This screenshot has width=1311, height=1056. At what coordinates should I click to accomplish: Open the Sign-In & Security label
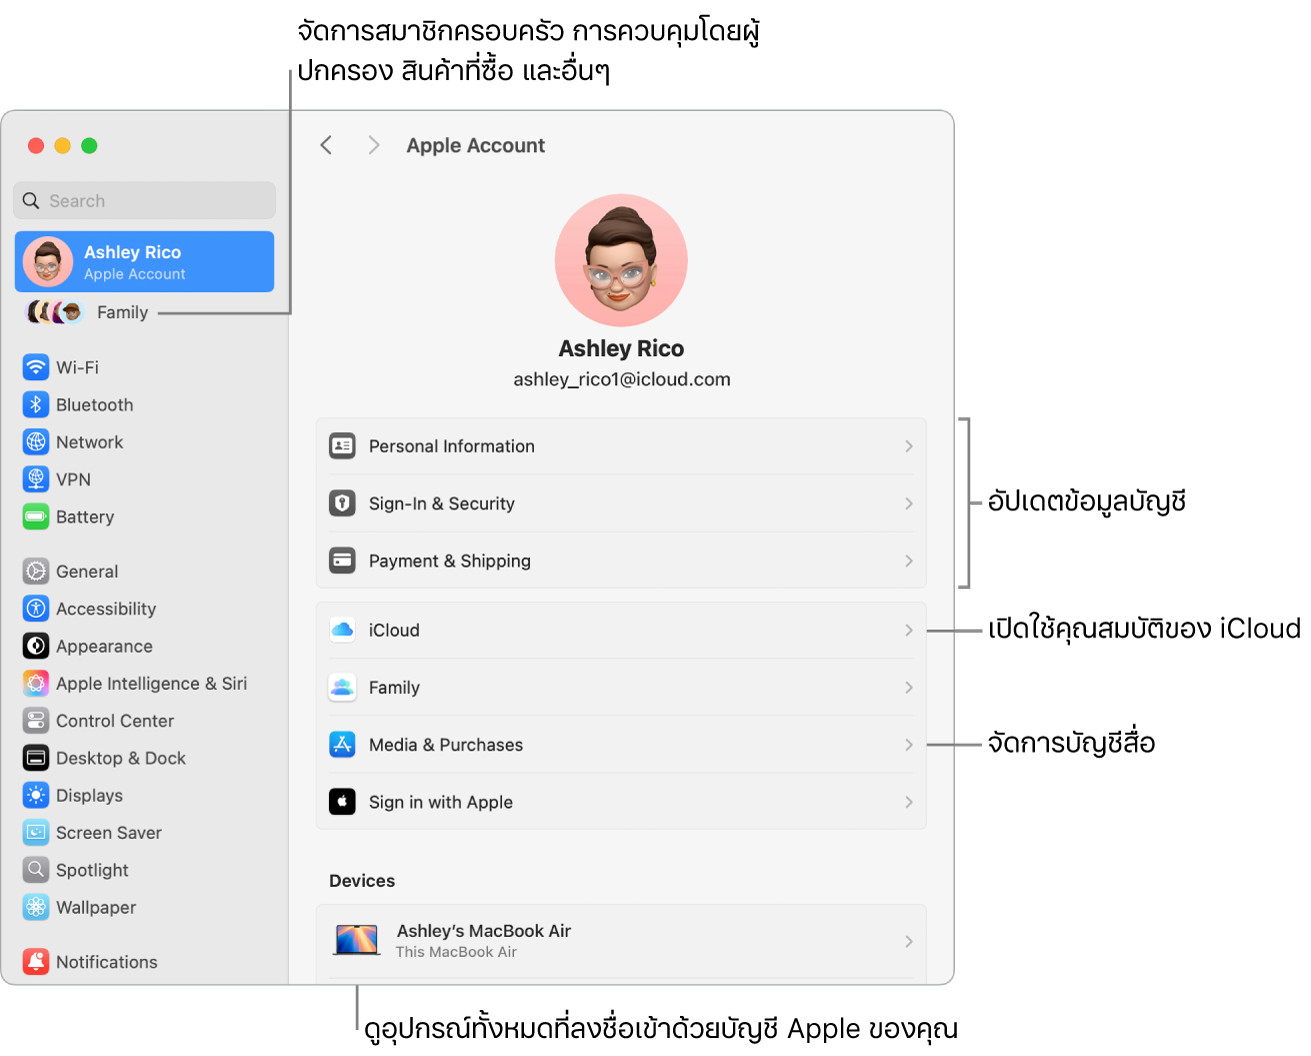pos(442,503)
